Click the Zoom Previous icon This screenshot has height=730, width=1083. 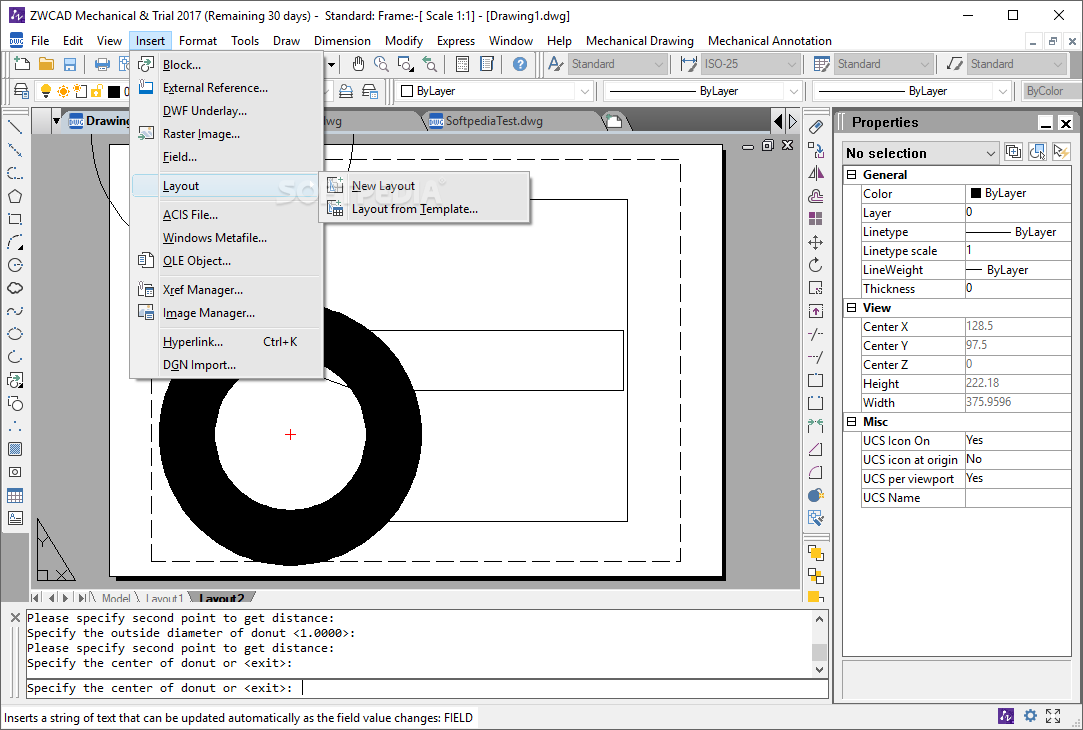click(x=429, y=64)
